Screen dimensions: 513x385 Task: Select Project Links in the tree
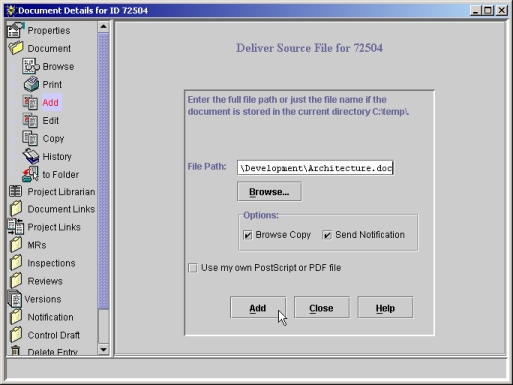[x=54, y=227]
